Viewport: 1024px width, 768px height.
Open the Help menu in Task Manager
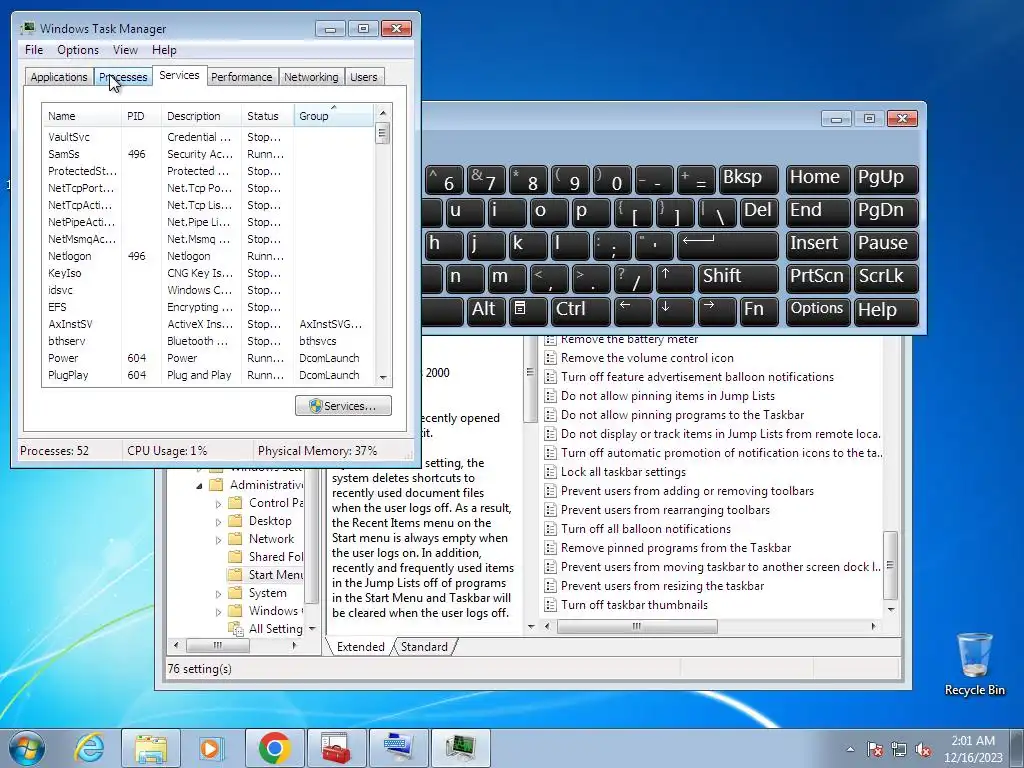(x=164, y=50)
